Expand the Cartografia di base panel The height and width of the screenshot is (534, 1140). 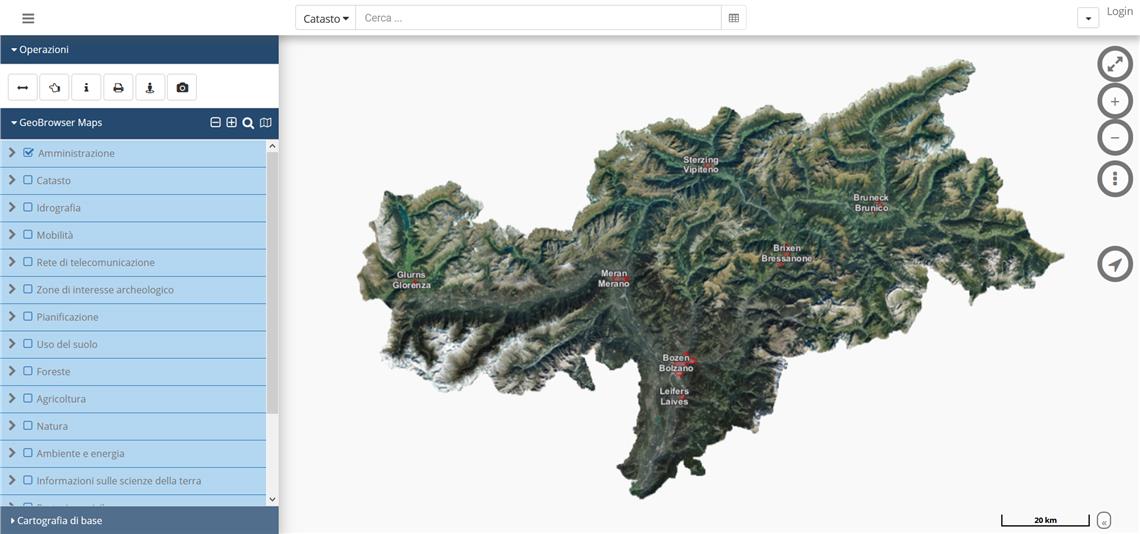tap(60, 520)
